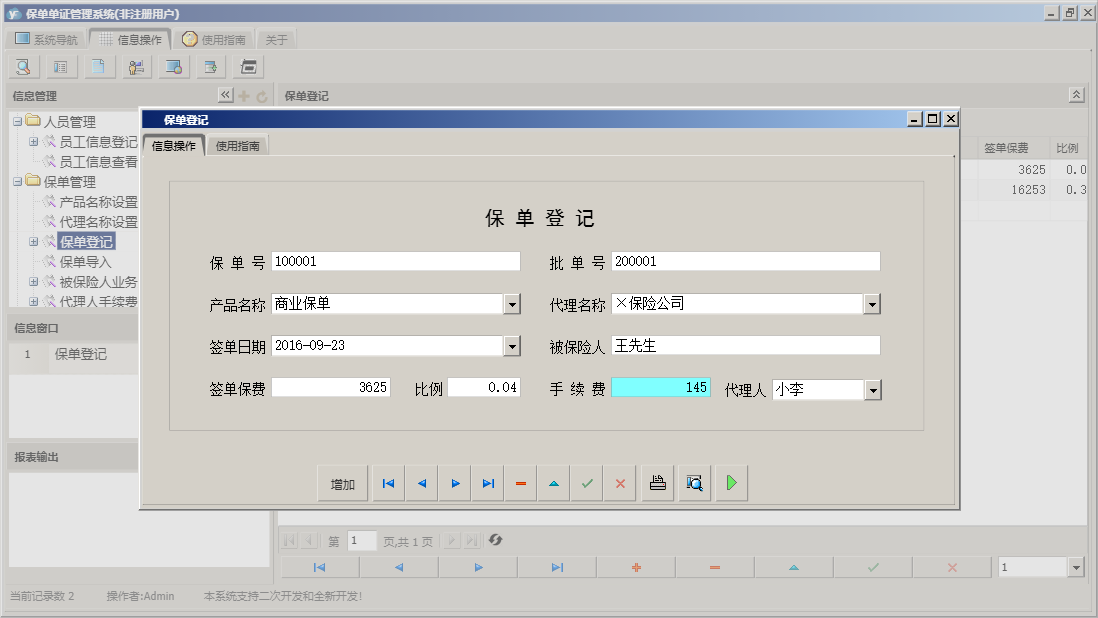Jump to first record in 保单登记 dialog toolbar

[388, 484]
